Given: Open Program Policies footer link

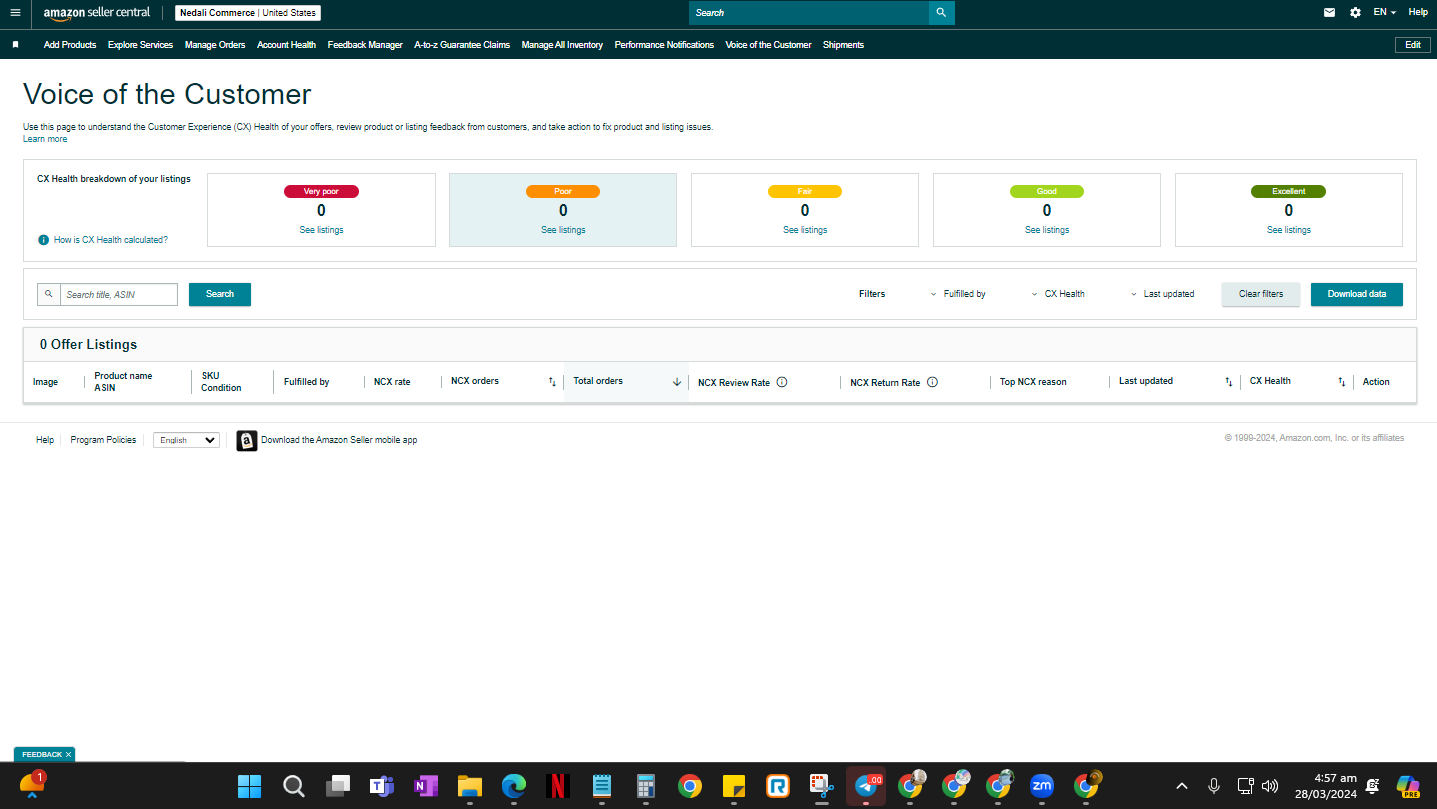Looking at the screenshot, I should click(x=103, y=440).
